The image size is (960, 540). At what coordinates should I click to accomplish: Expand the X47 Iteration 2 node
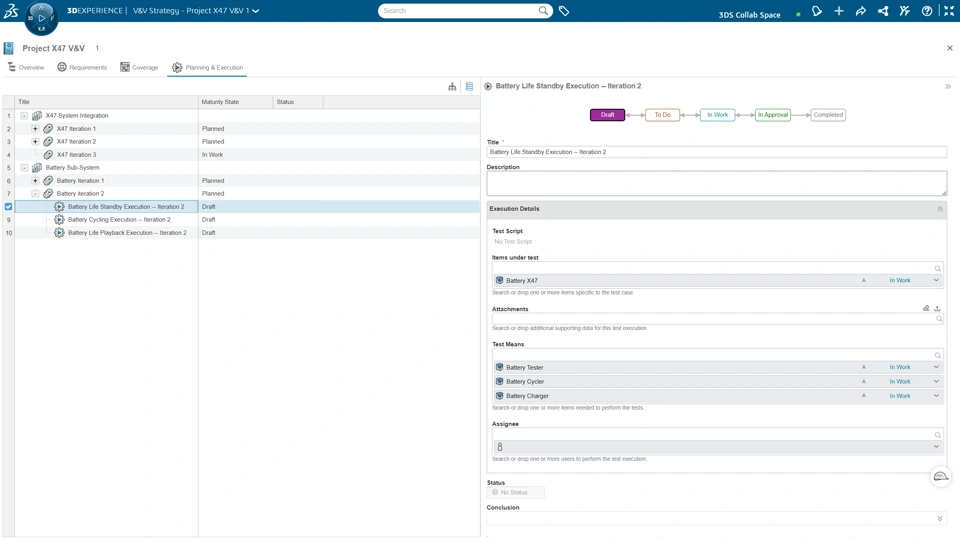tap(35, 141)
